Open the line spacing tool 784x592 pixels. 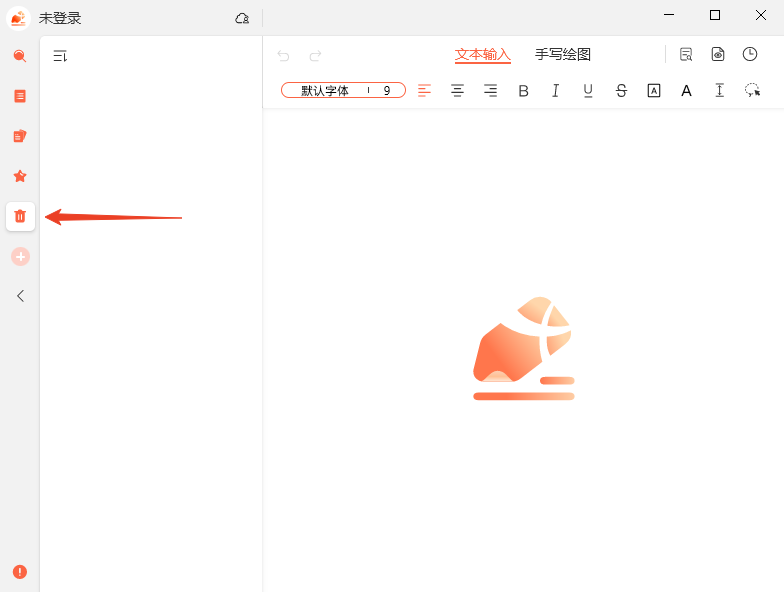[720, 90]
